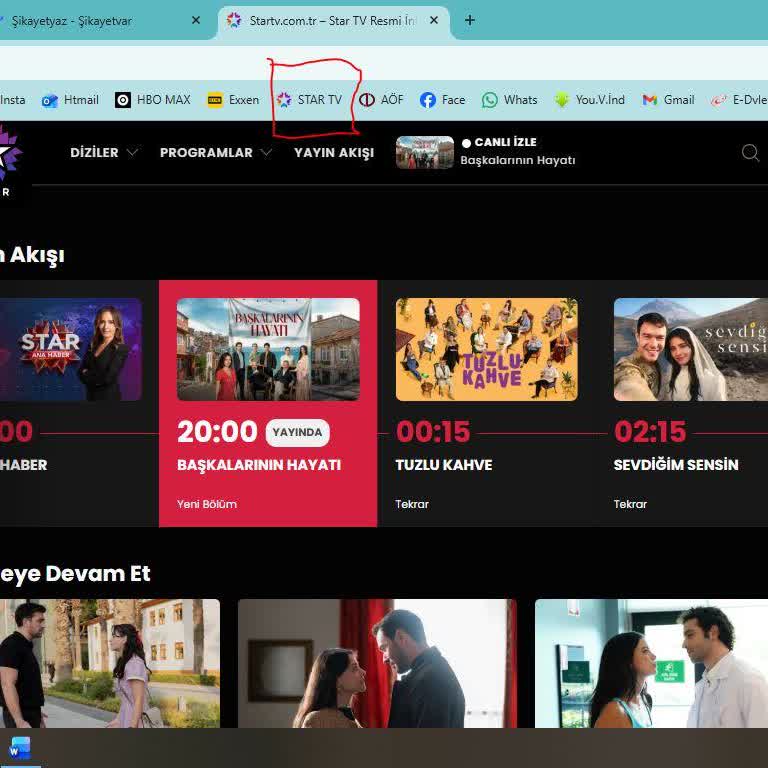This screenshot has width=768, height=768.
Task: Resume video with couple outside white building
Action: click(110, 663)
